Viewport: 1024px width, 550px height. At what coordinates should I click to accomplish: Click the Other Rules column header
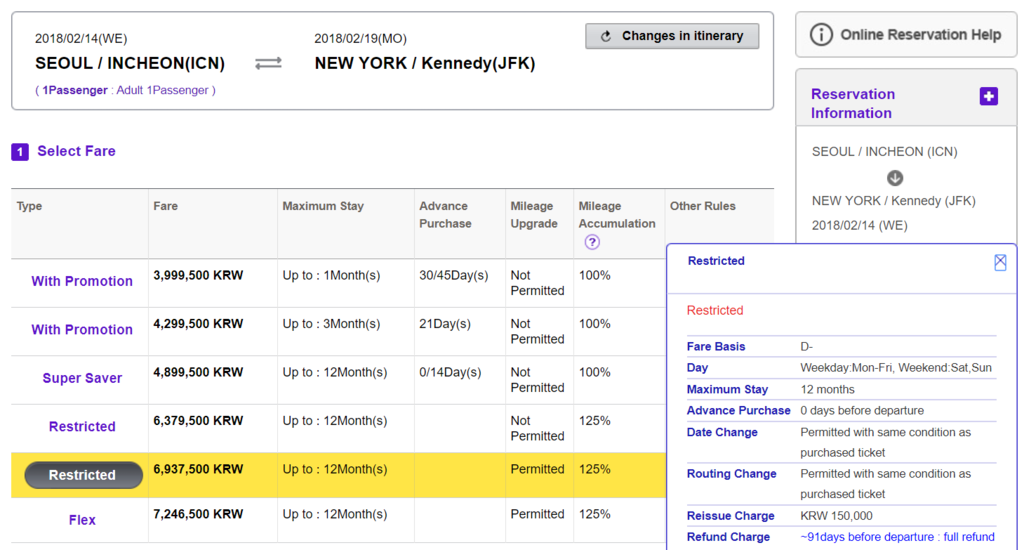click(x=703, y=206)
